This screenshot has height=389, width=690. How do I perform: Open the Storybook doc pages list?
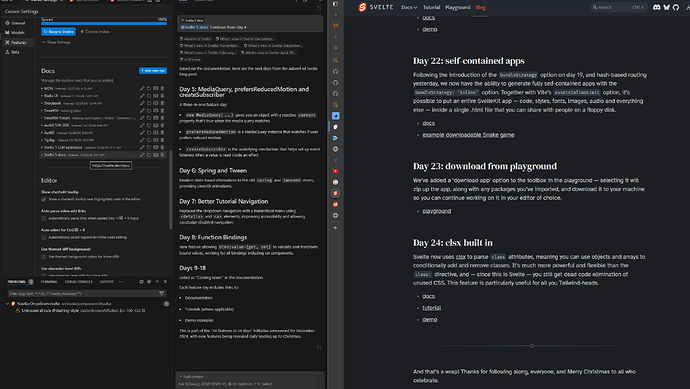pyautogui.click(x=155, y=103)
